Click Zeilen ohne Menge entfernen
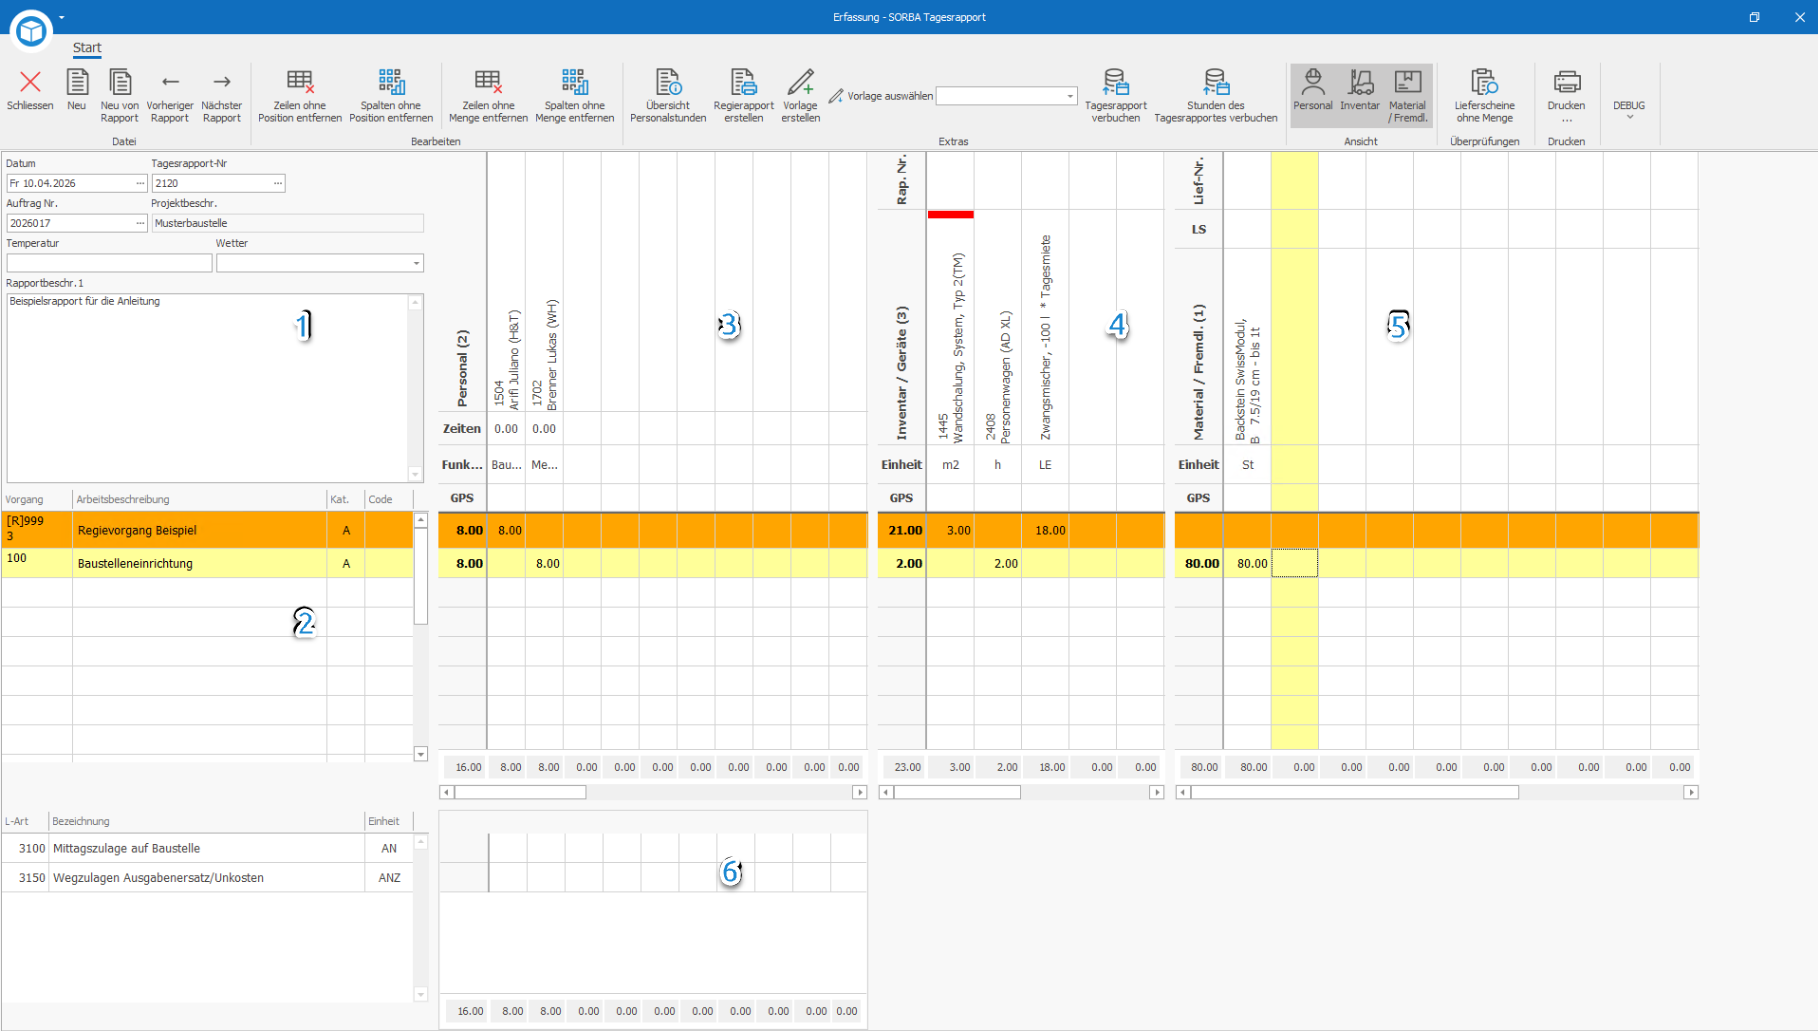This screenshot has width=1818, height=1031. click(x=488, y=95)
